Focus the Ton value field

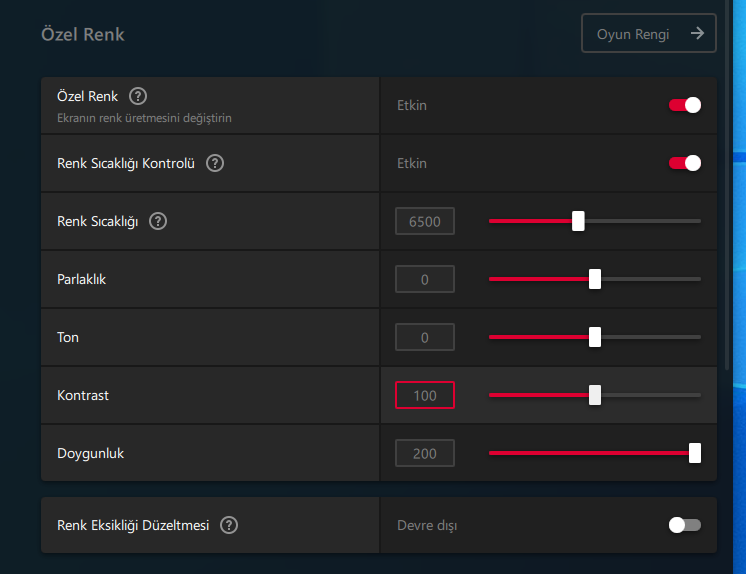[425, 337]
